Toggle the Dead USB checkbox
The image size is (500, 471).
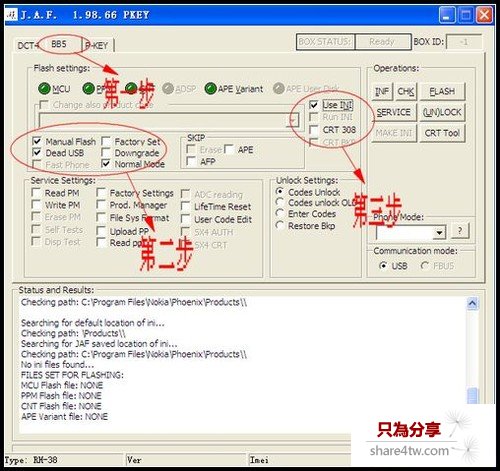click(x=37, y=153)
